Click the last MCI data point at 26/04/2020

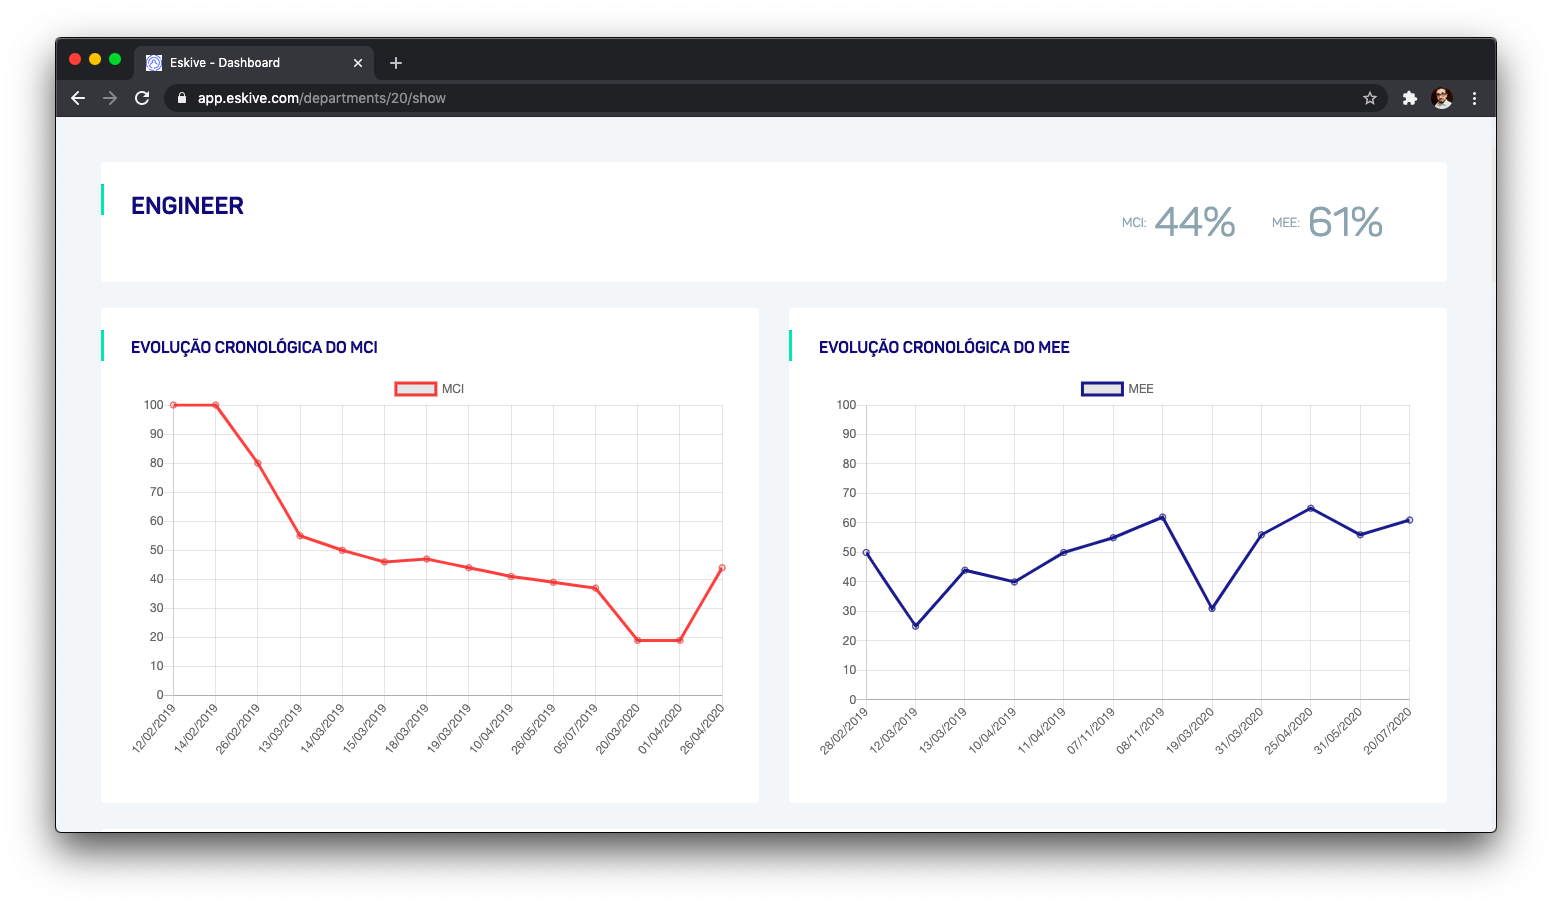click(722, 568)
